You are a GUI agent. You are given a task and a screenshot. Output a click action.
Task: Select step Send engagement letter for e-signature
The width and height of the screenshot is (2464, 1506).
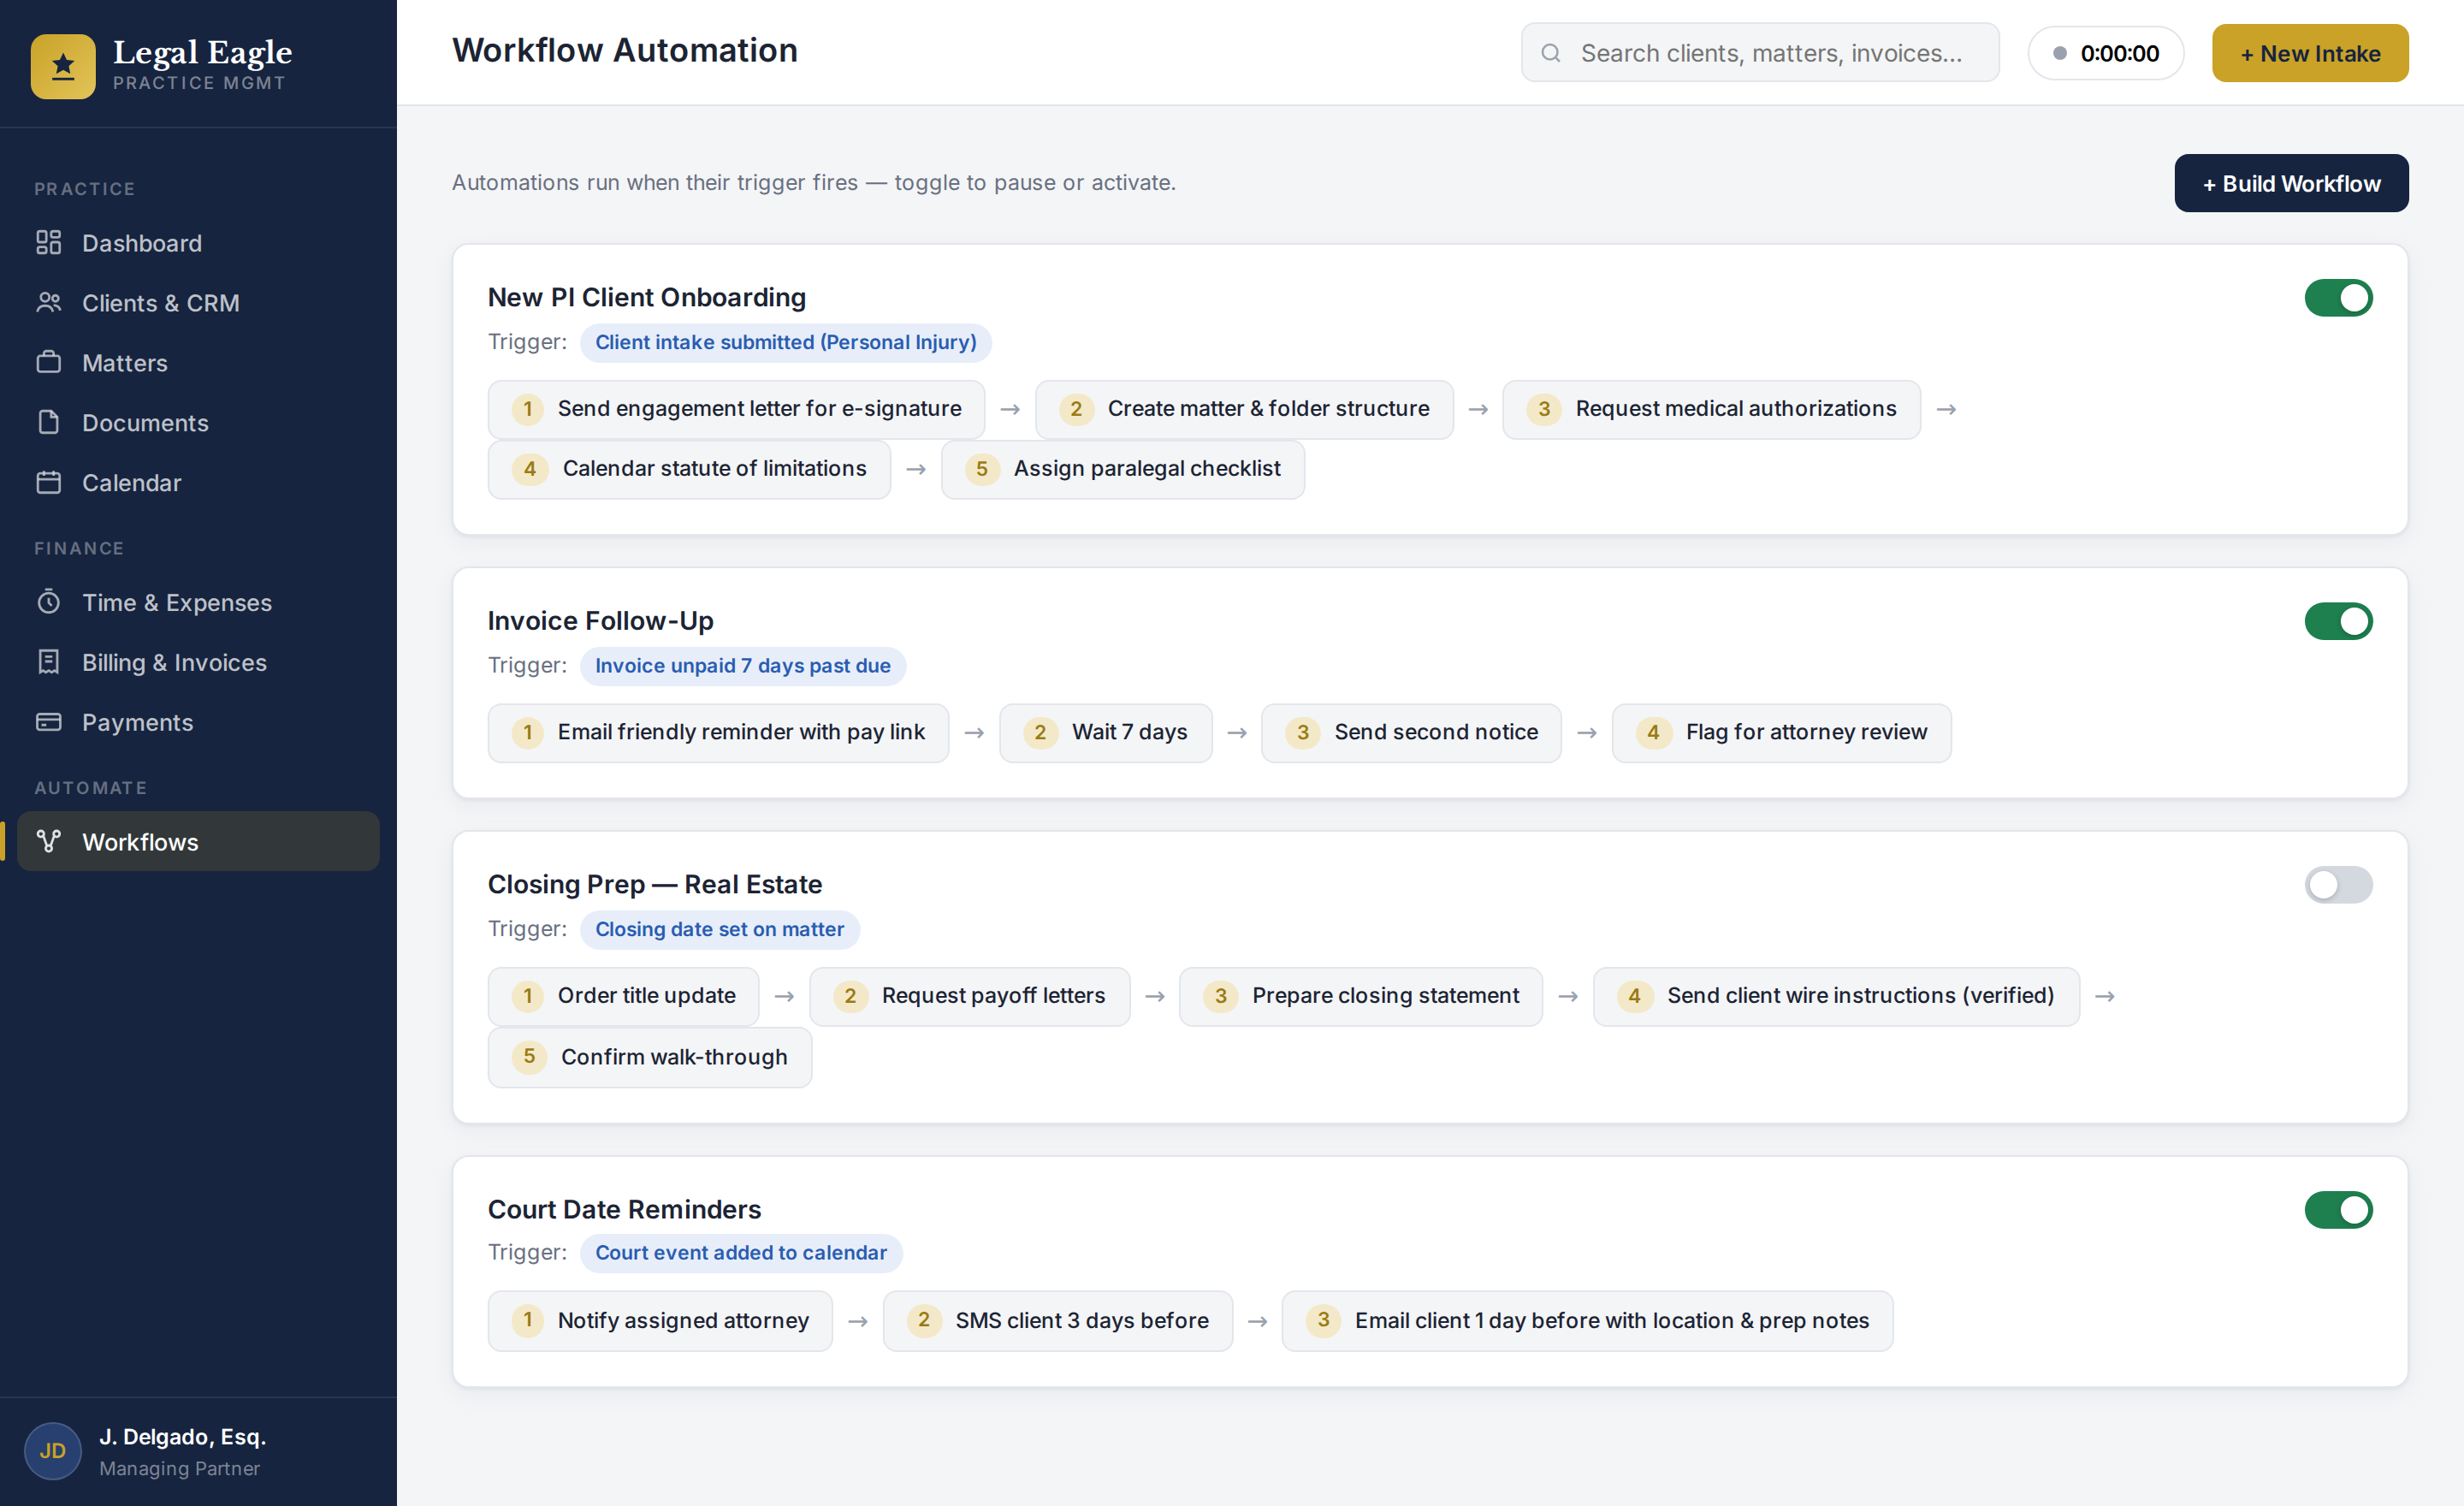point(736,409)
